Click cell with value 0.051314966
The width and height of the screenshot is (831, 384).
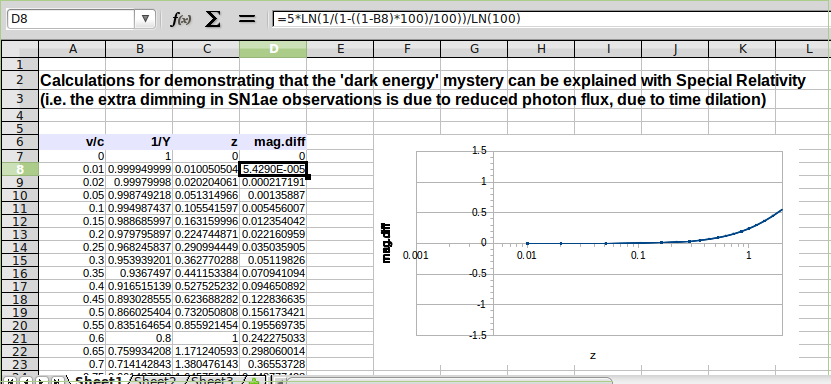[206, 195]
